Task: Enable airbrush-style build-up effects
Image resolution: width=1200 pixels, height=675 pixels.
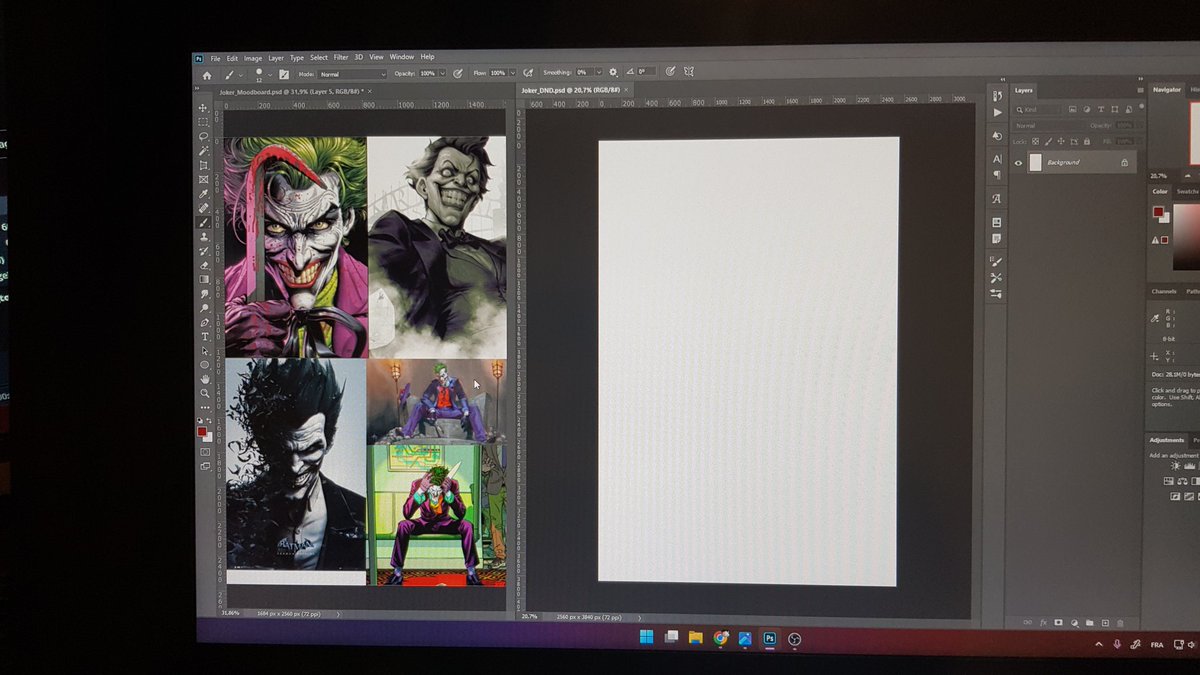Action: [x=529, y=73]
